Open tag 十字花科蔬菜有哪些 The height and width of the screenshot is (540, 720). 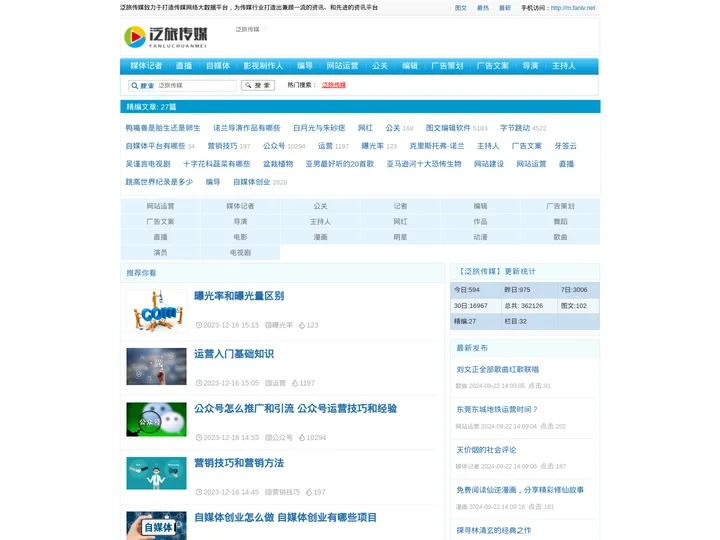[x=216, y=163]
